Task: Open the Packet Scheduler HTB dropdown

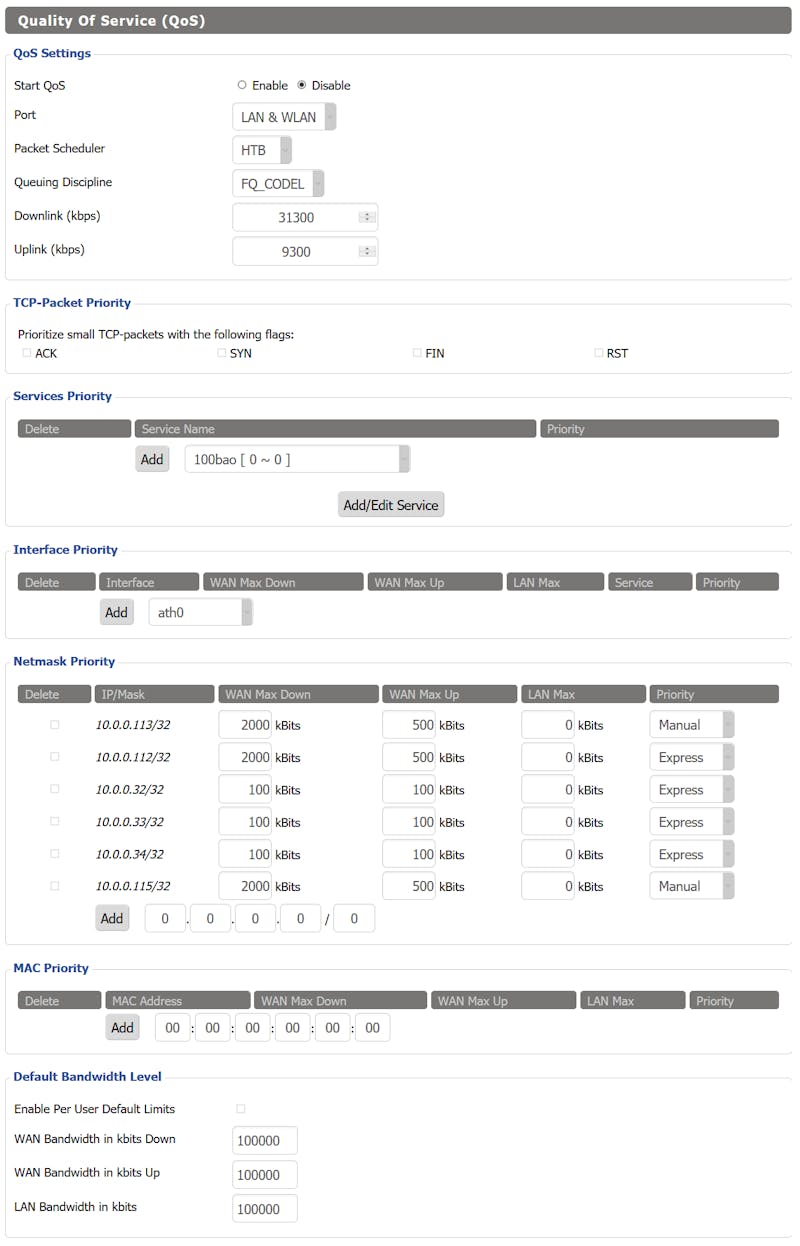Action: (262, 150)
